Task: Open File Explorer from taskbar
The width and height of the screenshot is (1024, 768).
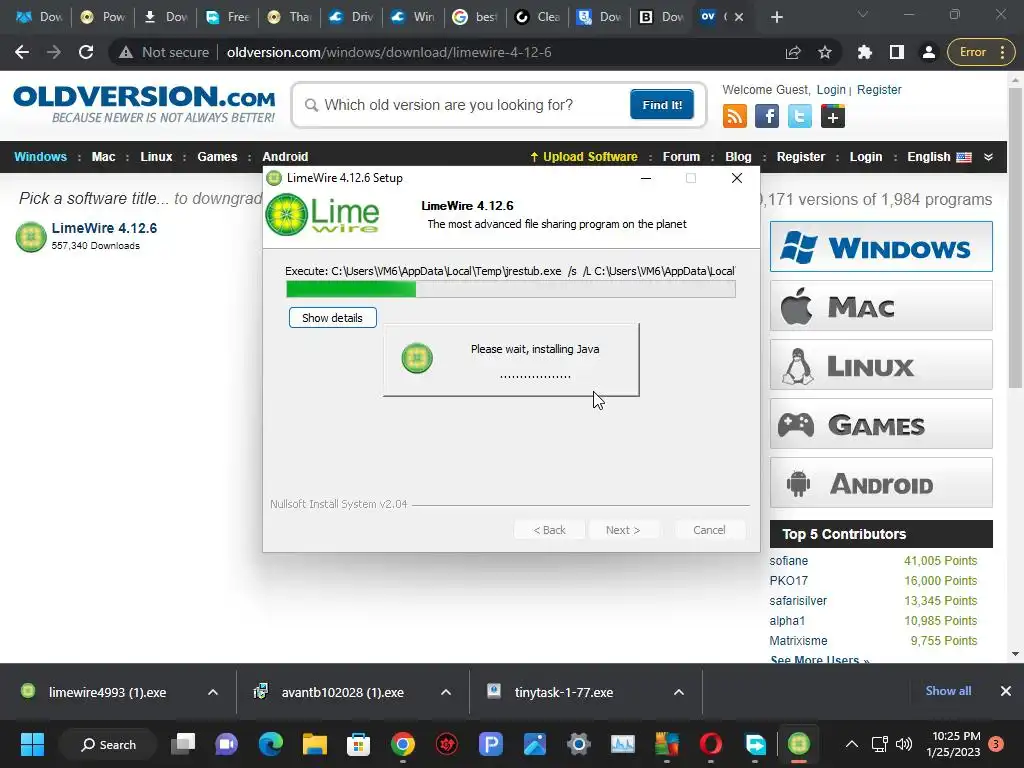Action: (315, 744)
